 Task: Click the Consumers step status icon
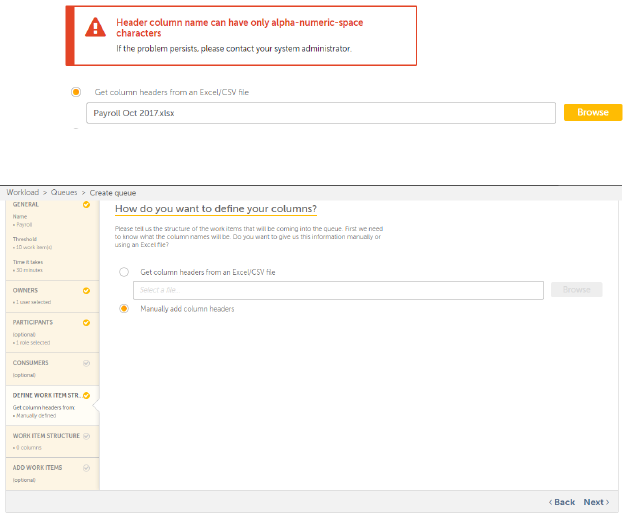[86, 362]
